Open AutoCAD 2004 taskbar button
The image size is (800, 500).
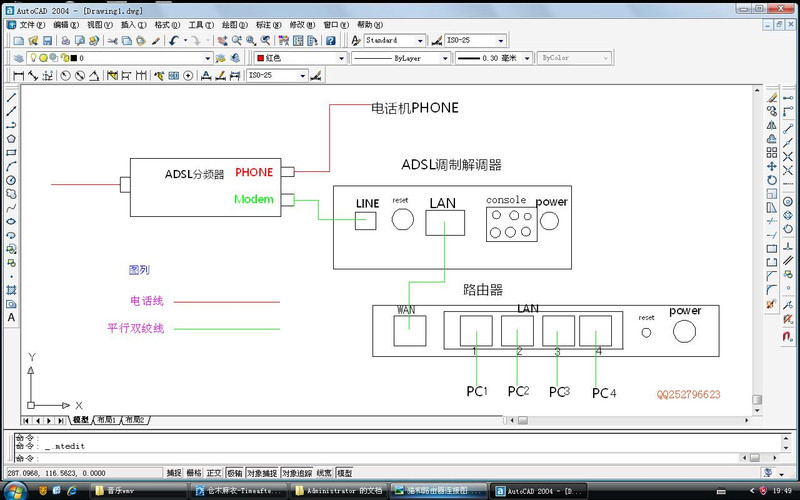tap(540, 491)
